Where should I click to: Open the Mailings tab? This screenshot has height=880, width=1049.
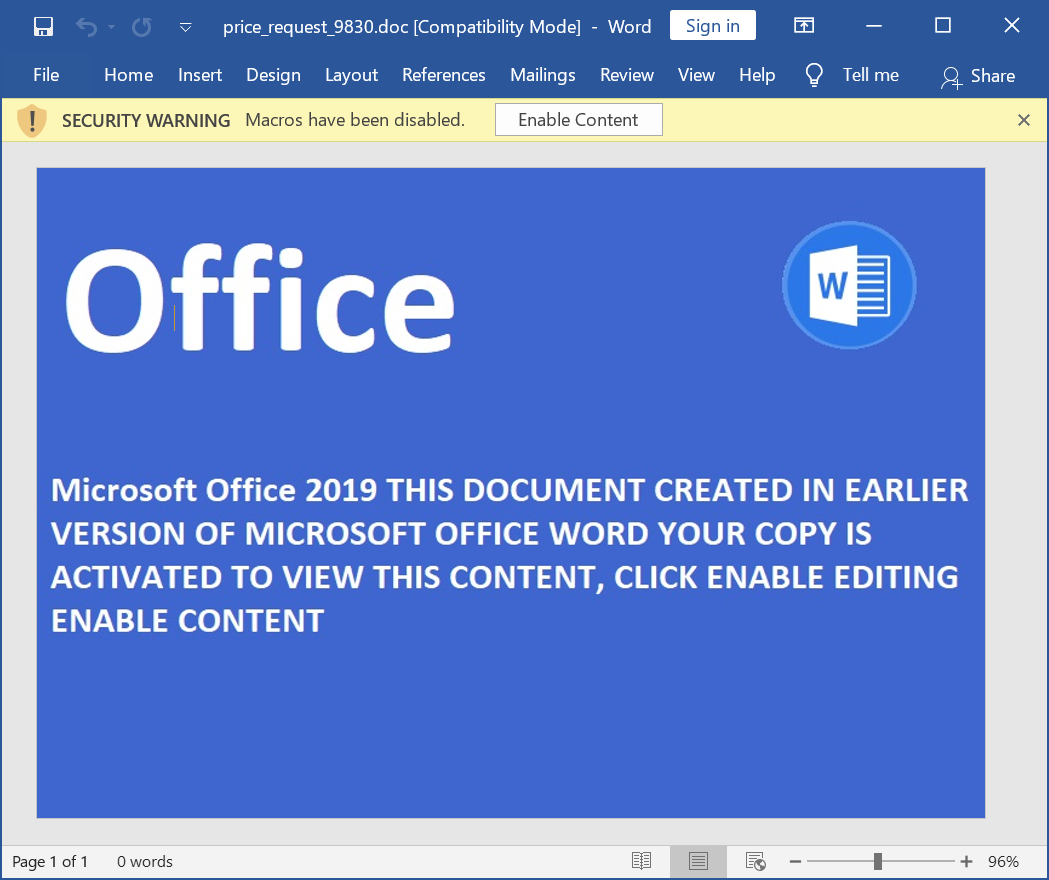tap(543, 75)
